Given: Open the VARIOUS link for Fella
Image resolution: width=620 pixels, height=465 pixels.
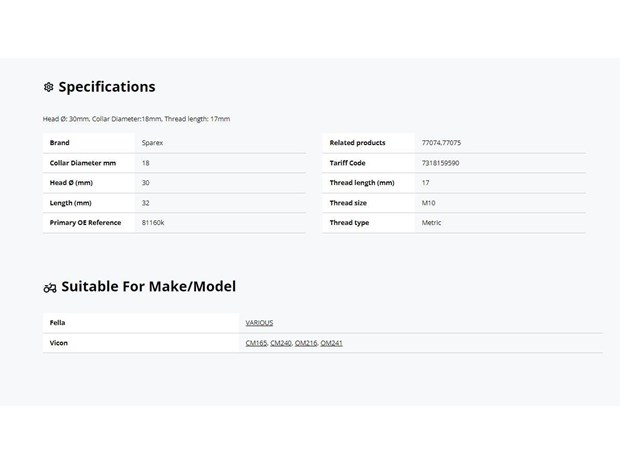Looking at the screenshot, I should coord(259,323).
